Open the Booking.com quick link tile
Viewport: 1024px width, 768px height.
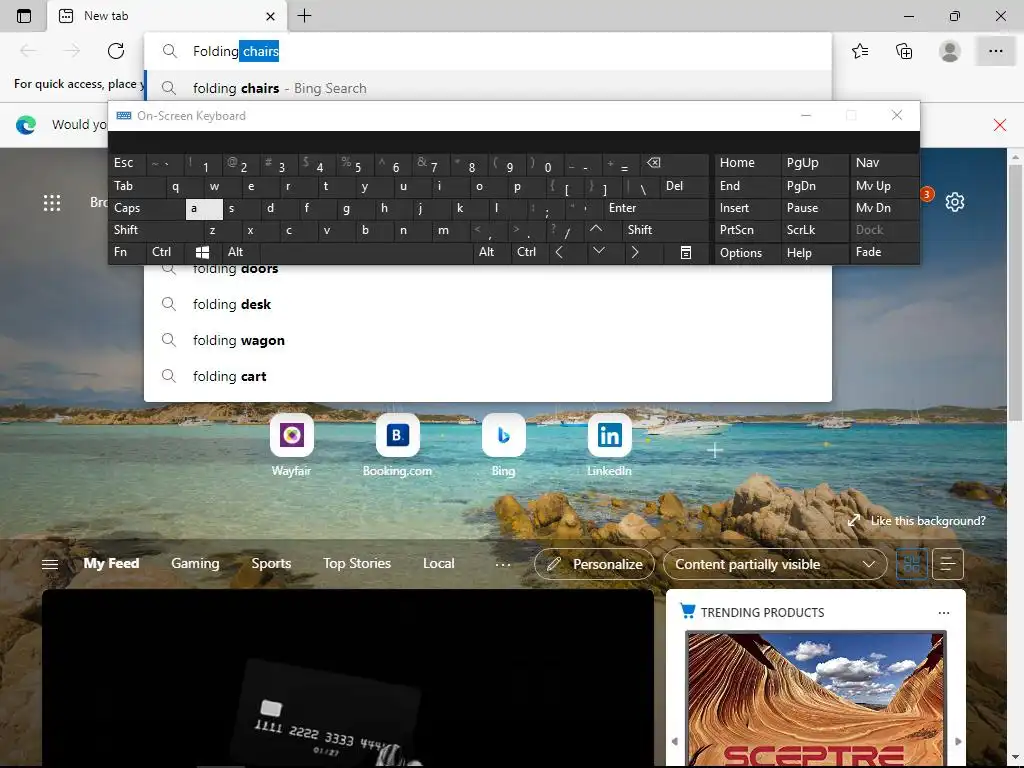tap(397, 445)
